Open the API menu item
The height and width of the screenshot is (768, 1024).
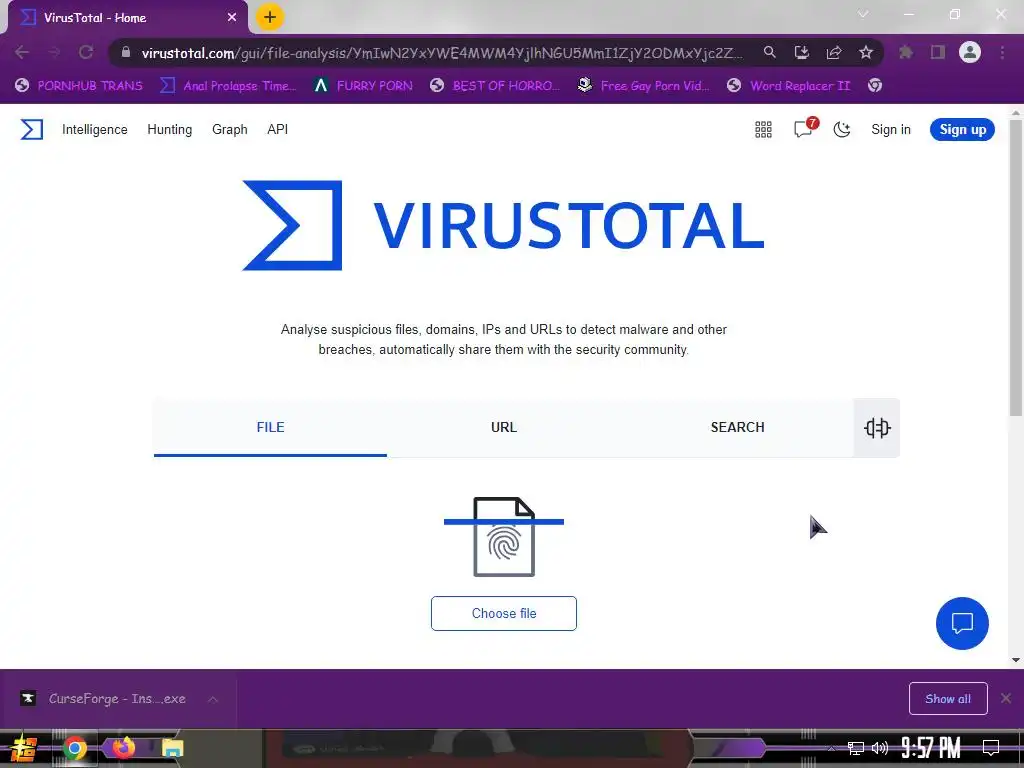tap(278, 129)
